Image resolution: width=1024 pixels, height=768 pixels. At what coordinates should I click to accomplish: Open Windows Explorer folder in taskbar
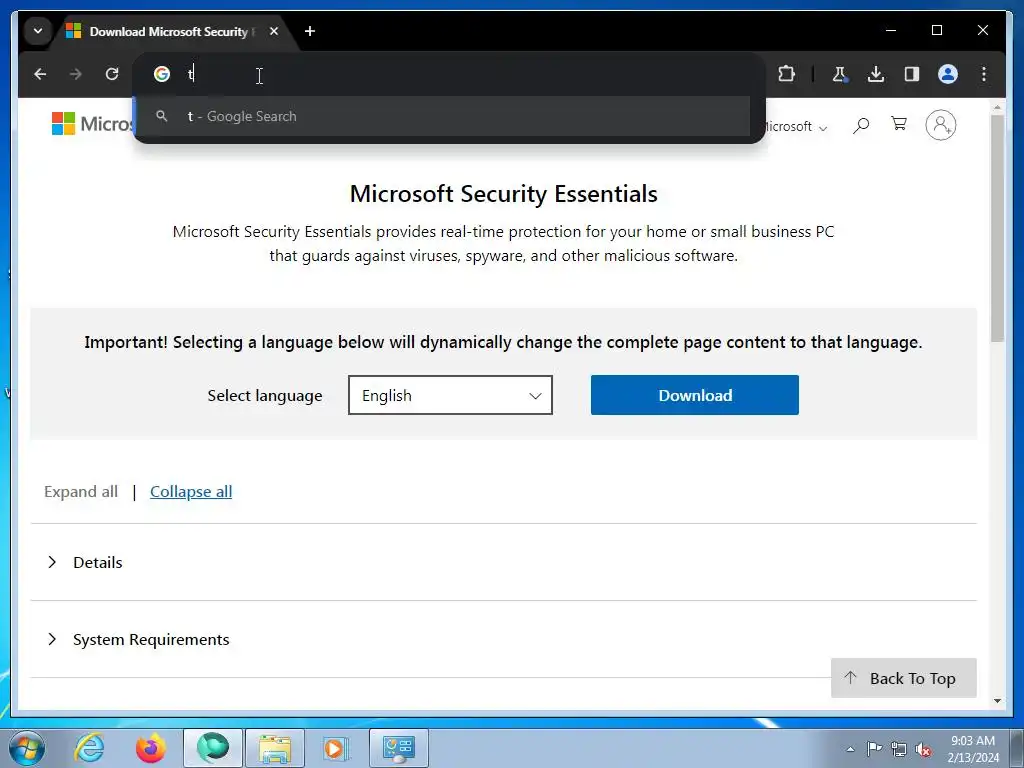[275, 748]
